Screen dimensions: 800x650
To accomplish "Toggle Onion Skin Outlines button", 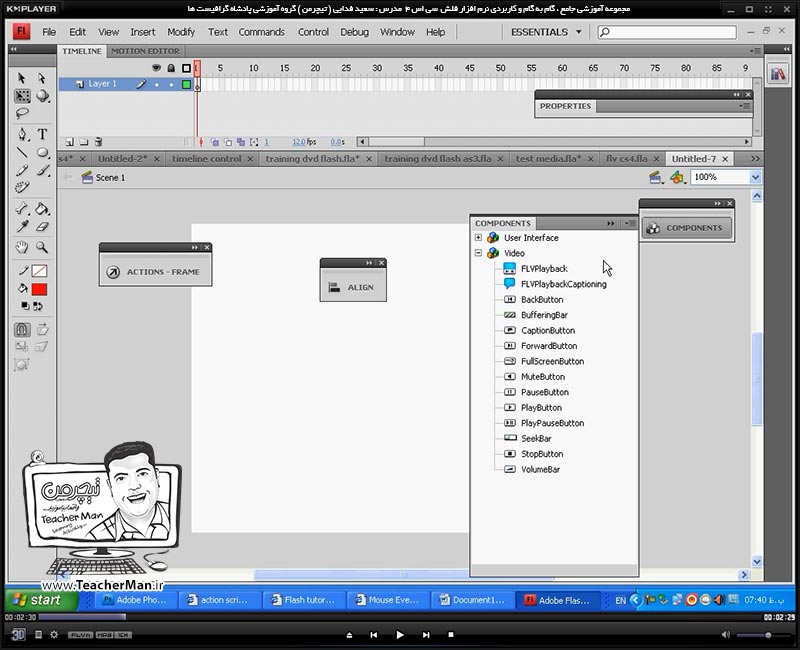I will (x=228, y=142).
